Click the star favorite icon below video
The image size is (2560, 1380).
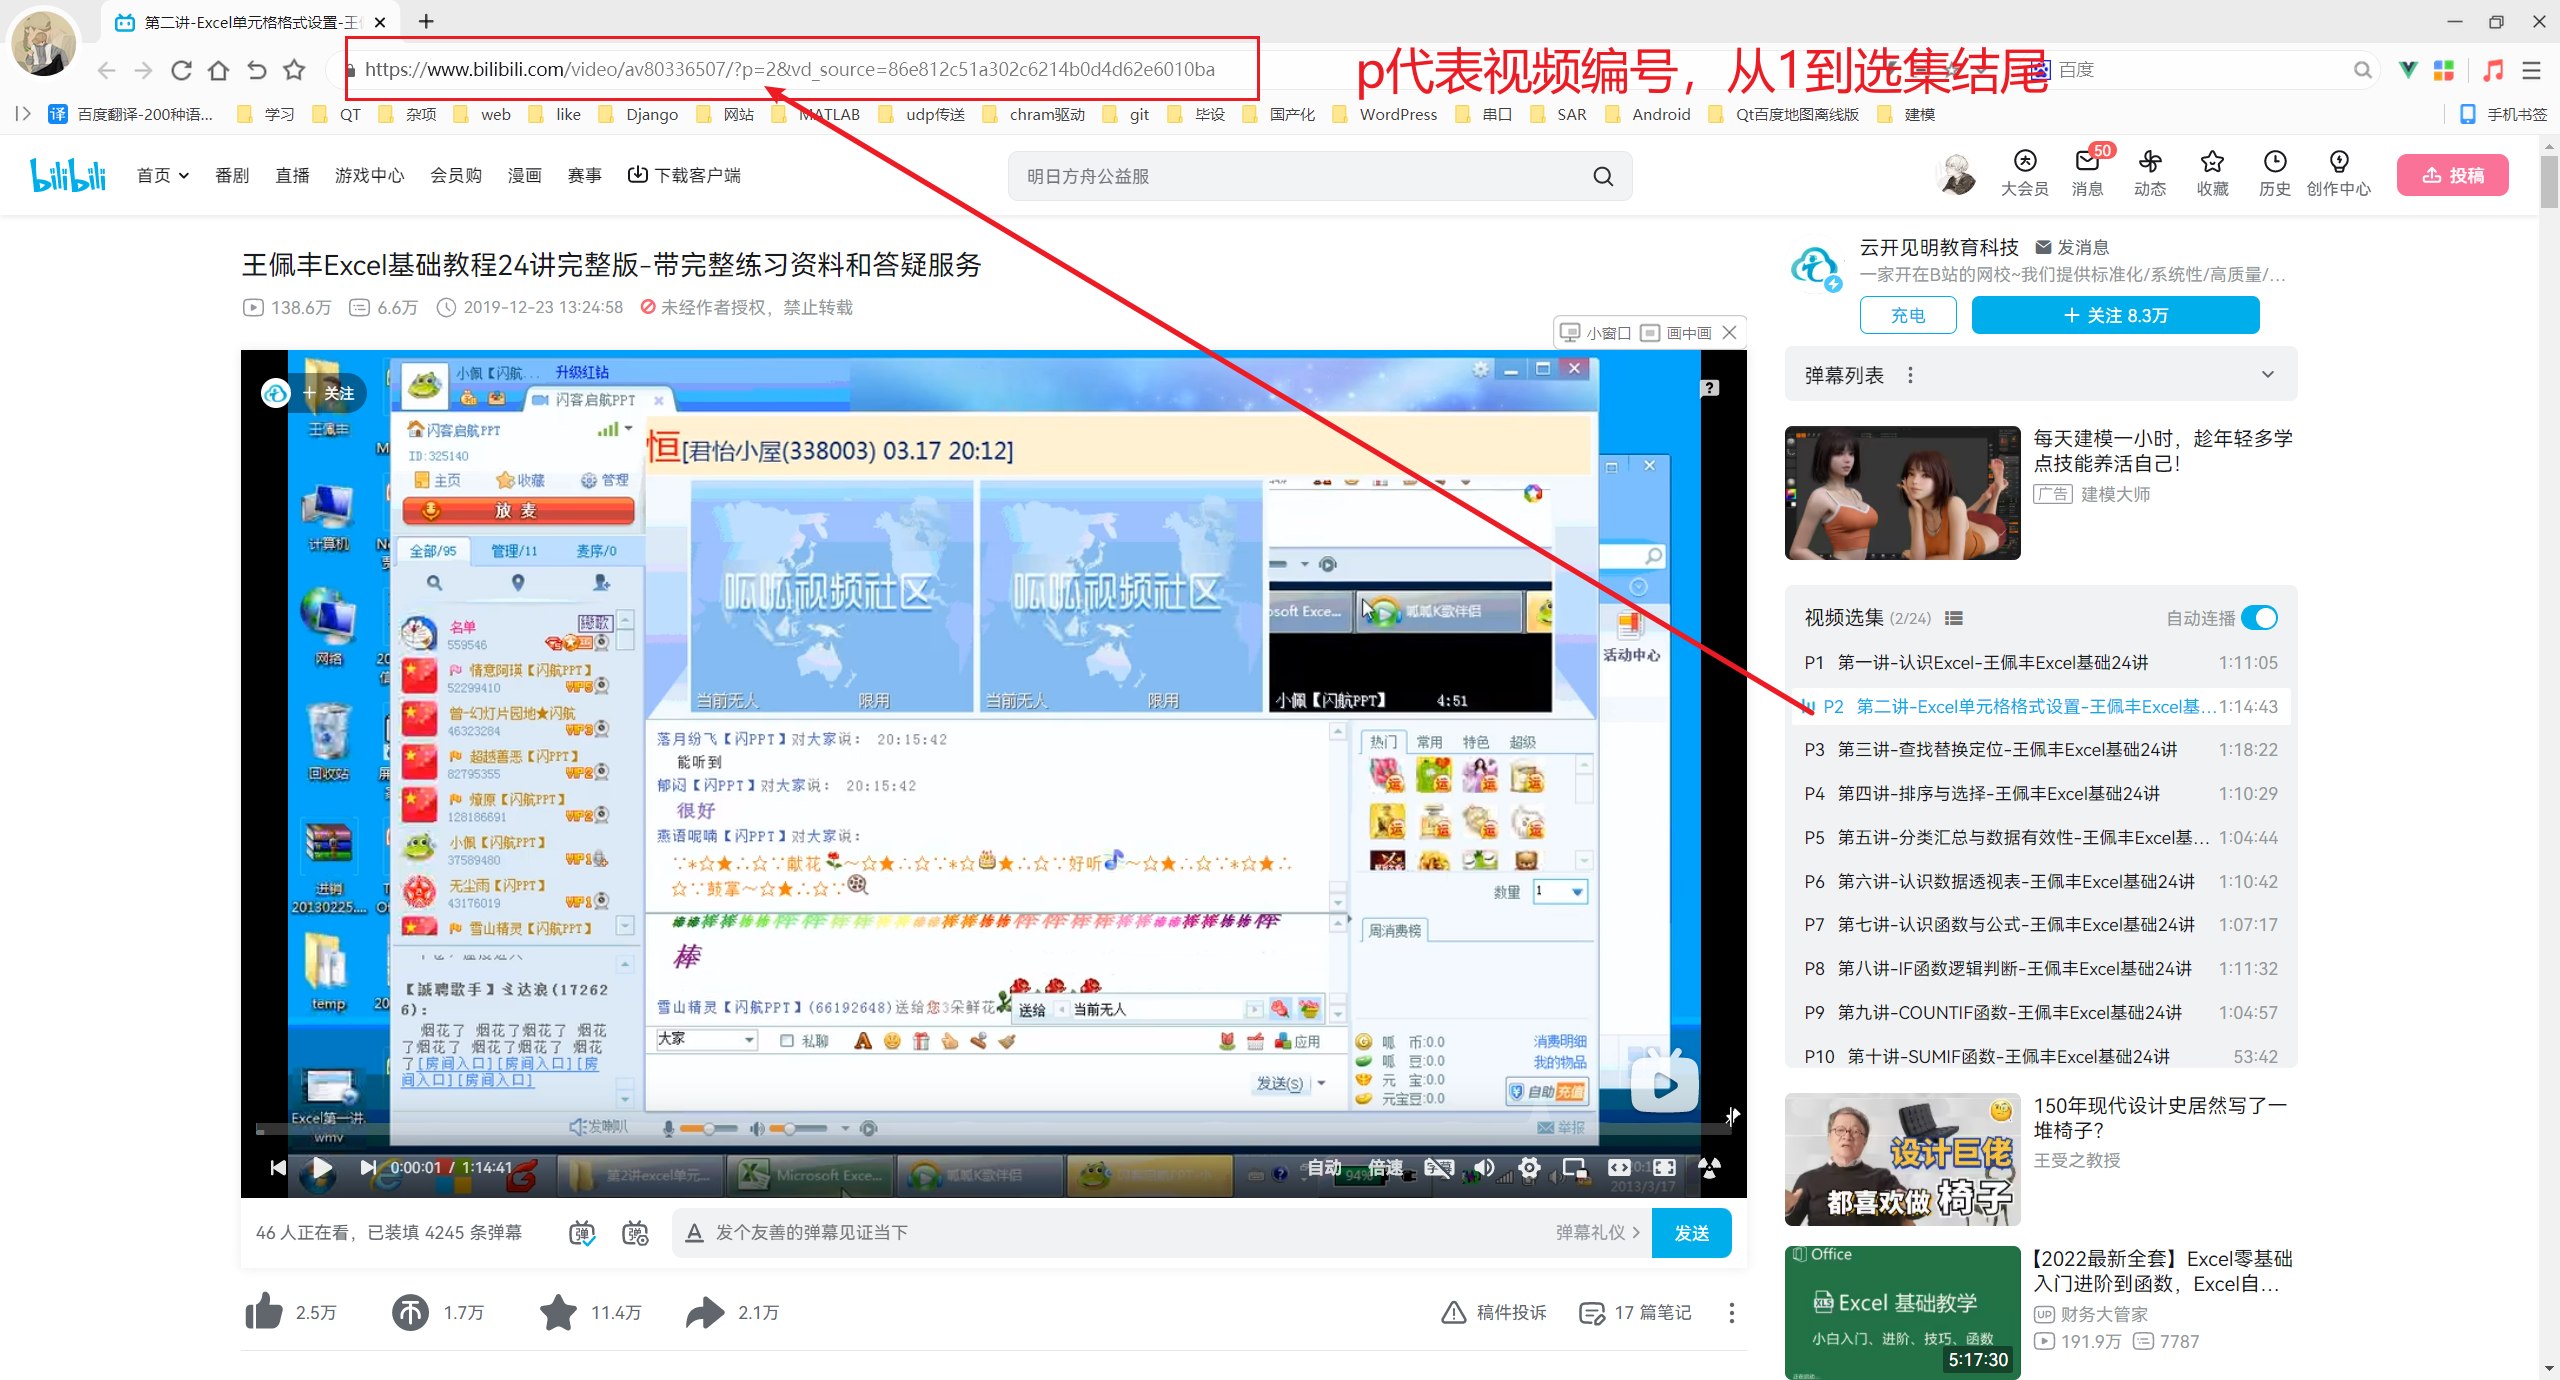click(x=558, y=1311)
